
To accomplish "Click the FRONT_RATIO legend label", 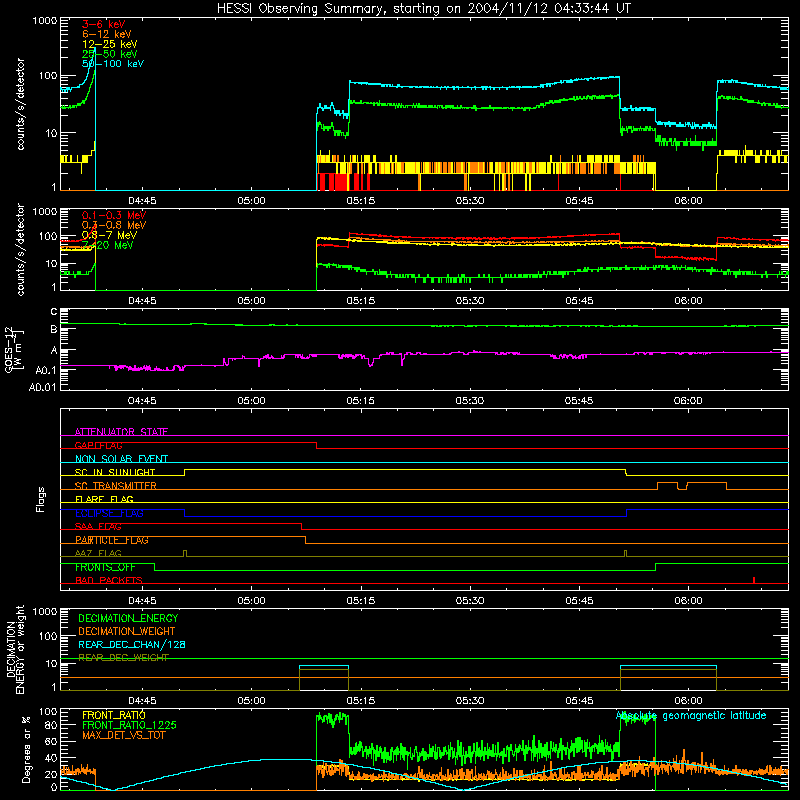I will pos(114,715).
